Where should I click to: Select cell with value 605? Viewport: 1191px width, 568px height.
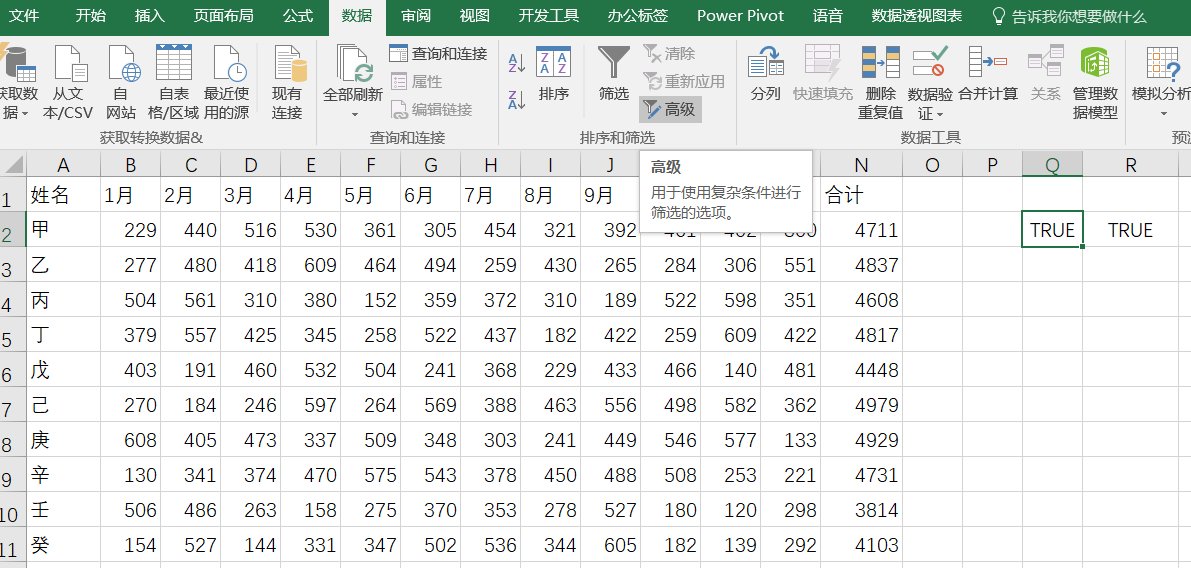(x=610, y=544)
